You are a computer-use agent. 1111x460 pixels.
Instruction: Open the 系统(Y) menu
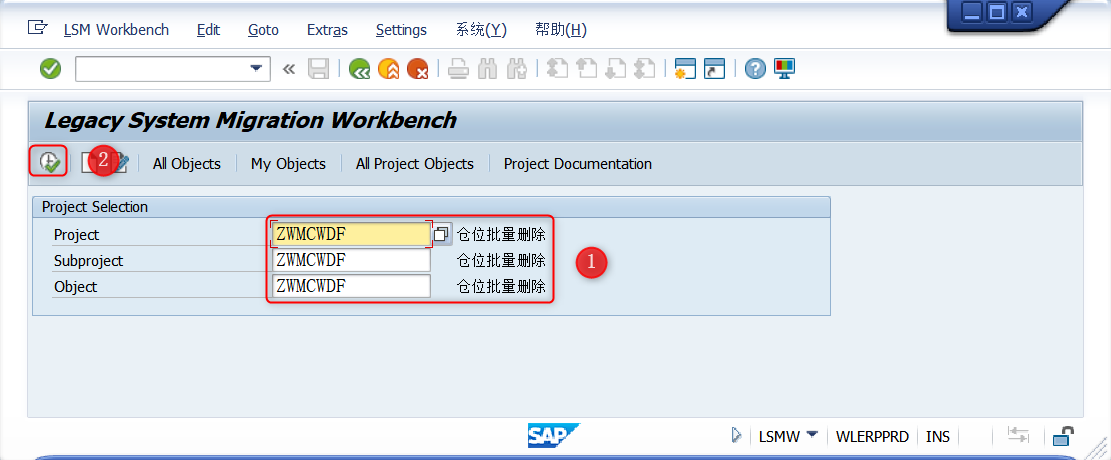point(480,30)
